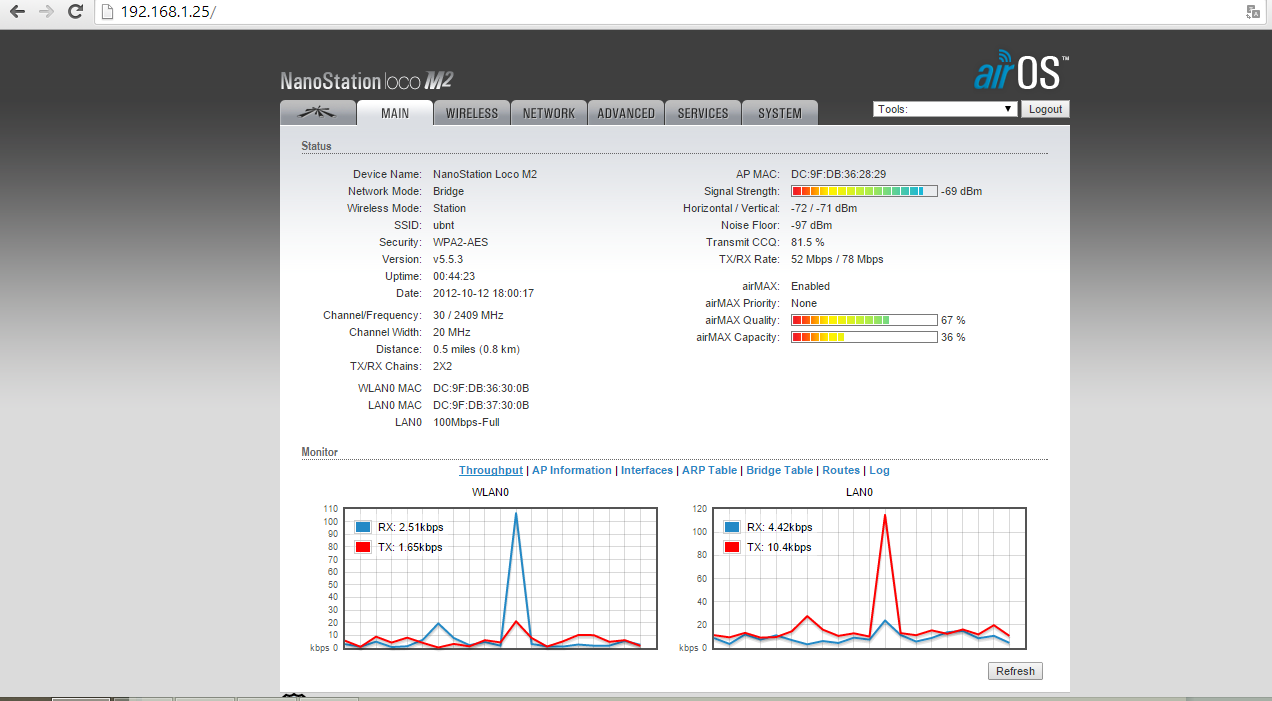Switch to the MAIN tab
This screenshot has width=1272, height=701.
point(395,113)
